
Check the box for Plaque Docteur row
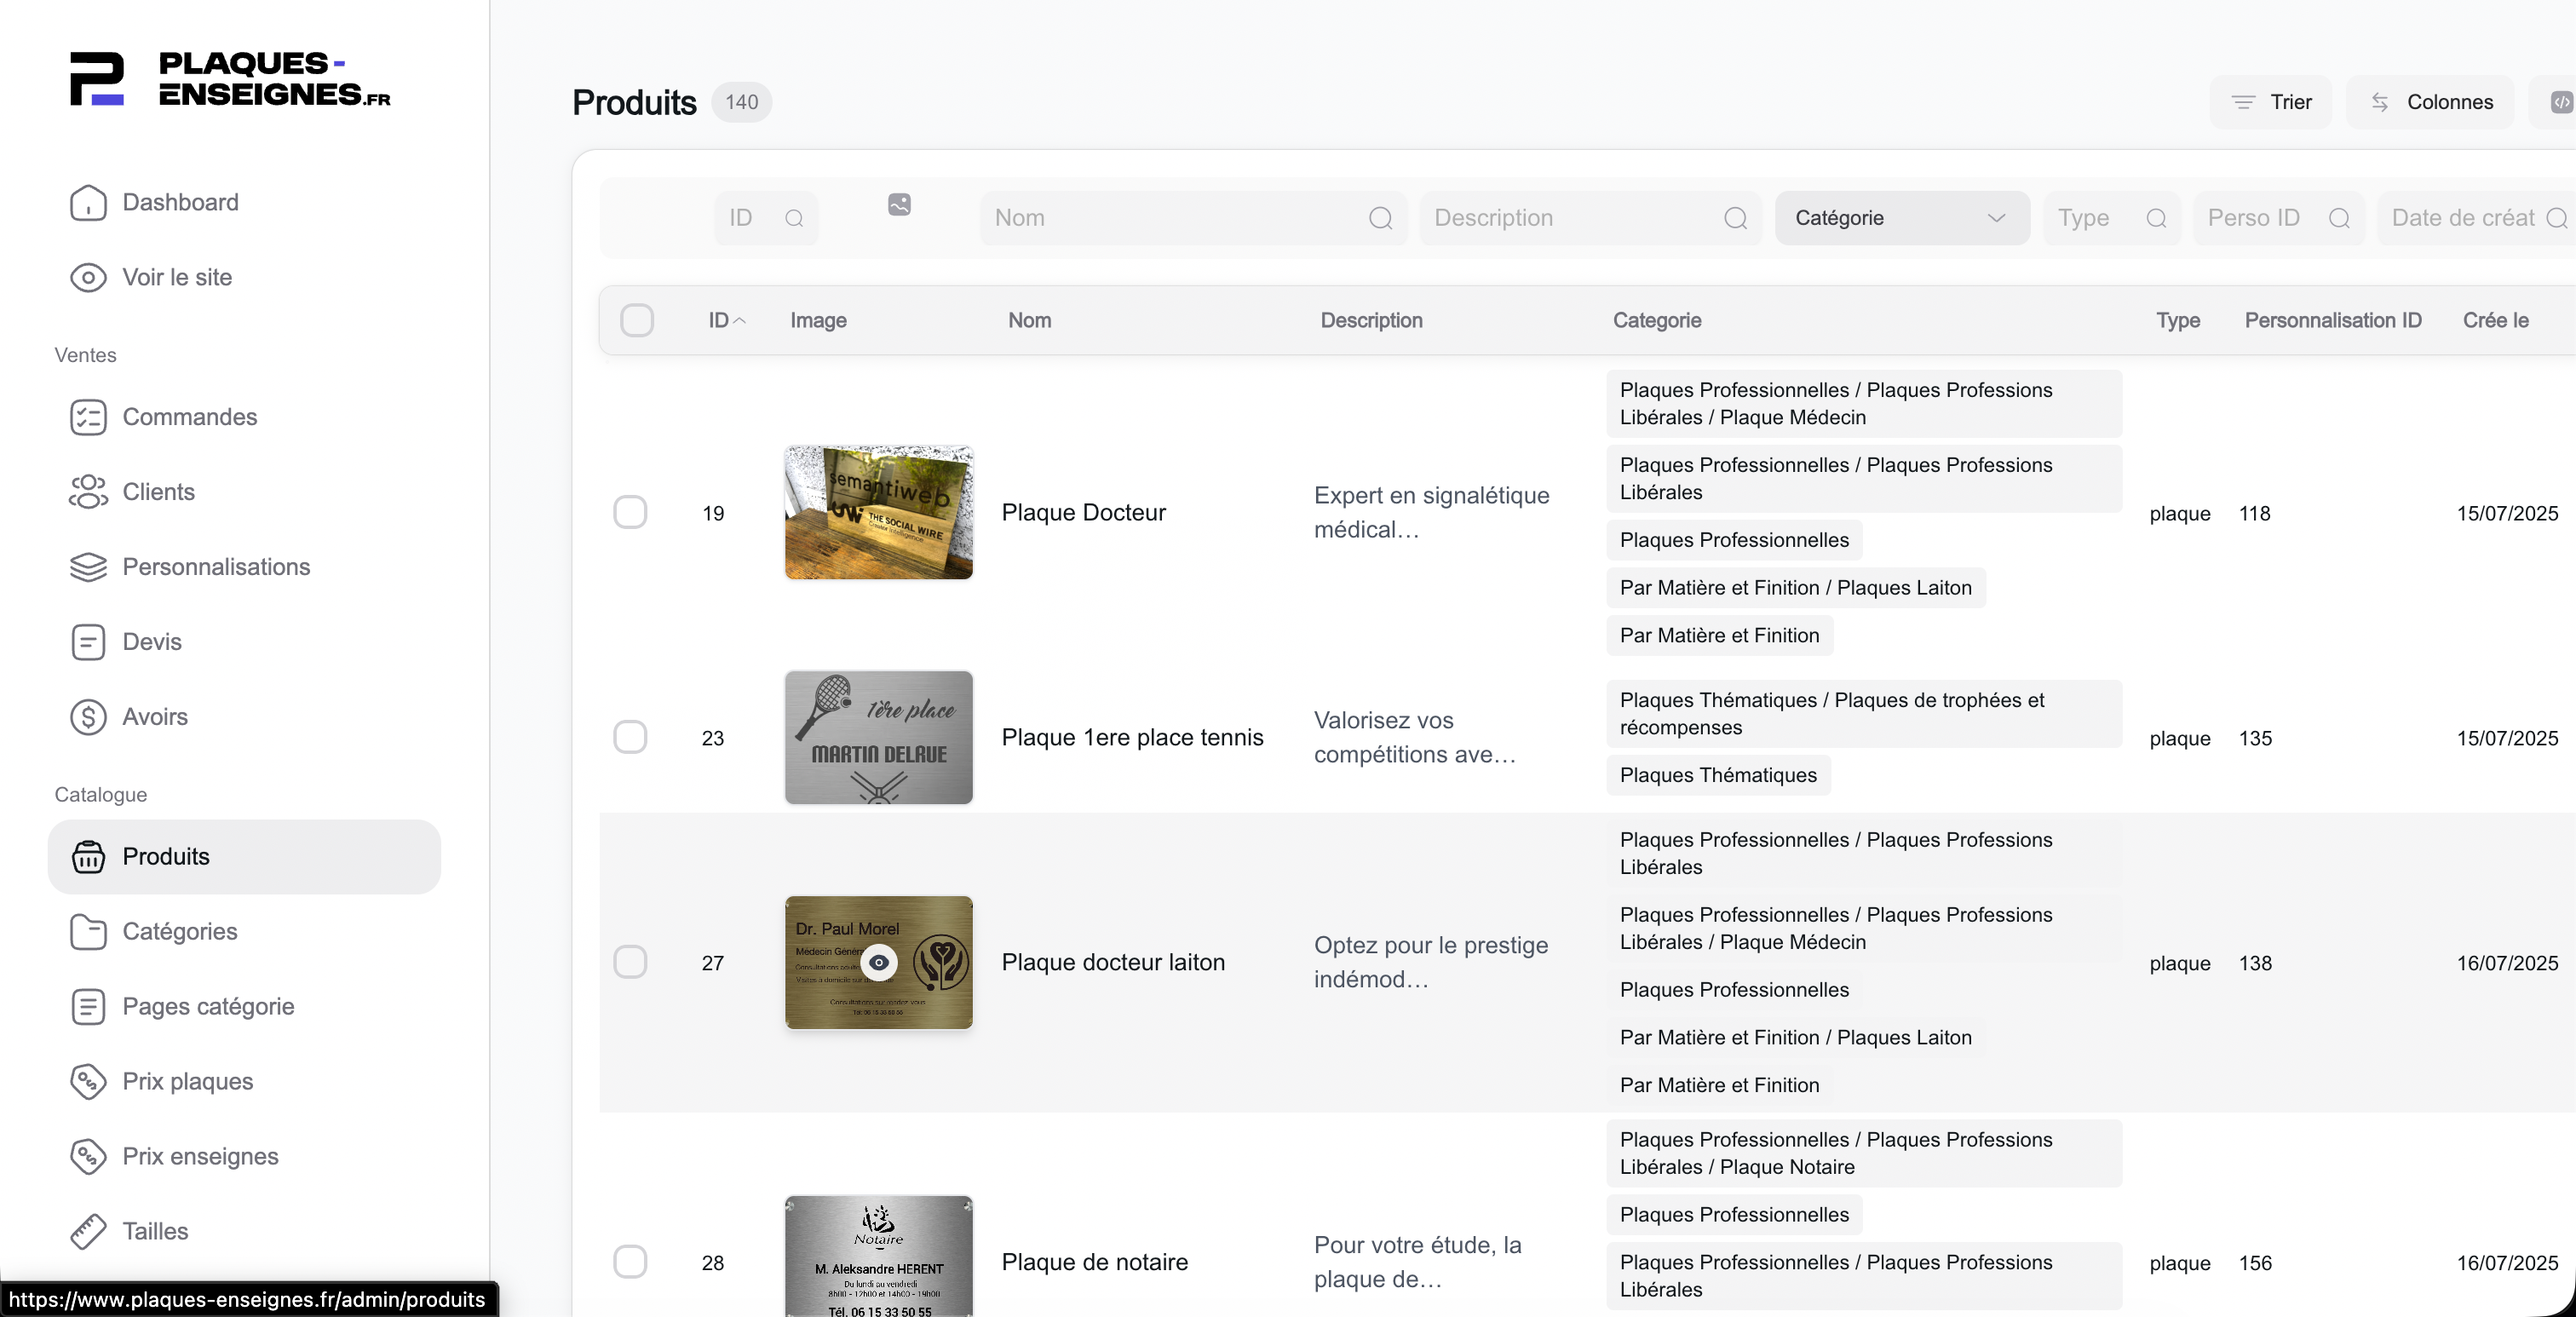(630, 513)
